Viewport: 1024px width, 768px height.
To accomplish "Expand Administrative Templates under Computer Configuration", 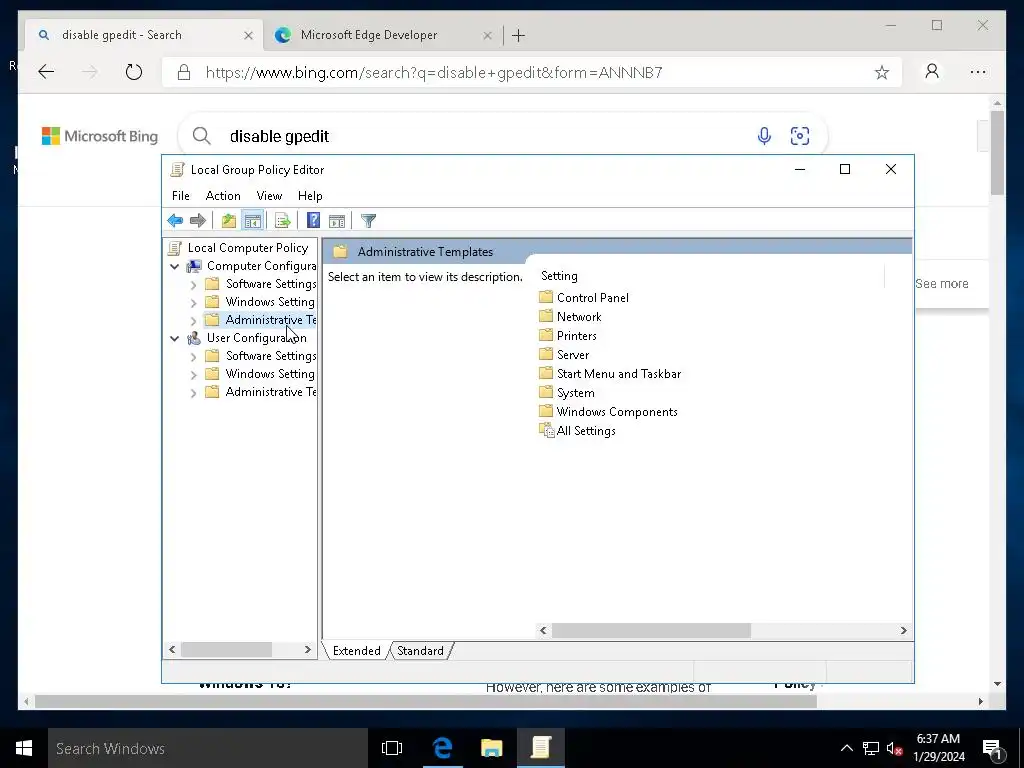I will coord(193,321).
